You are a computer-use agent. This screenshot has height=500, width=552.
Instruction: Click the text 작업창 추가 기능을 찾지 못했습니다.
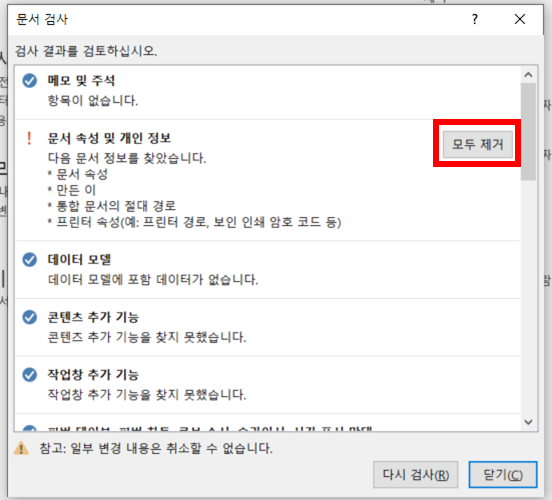click(147, 395)
